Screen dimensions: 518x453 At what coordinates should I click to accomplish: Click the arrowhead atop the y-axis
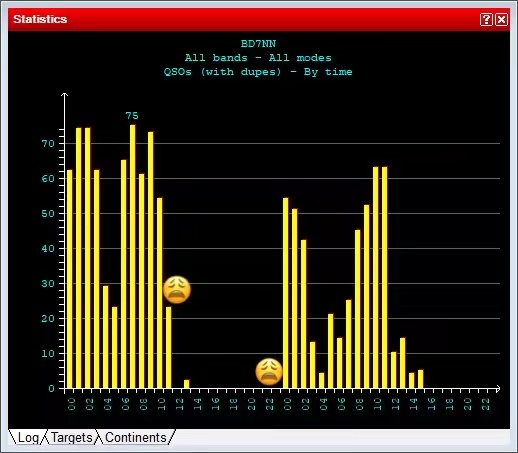tap(65, 95)
